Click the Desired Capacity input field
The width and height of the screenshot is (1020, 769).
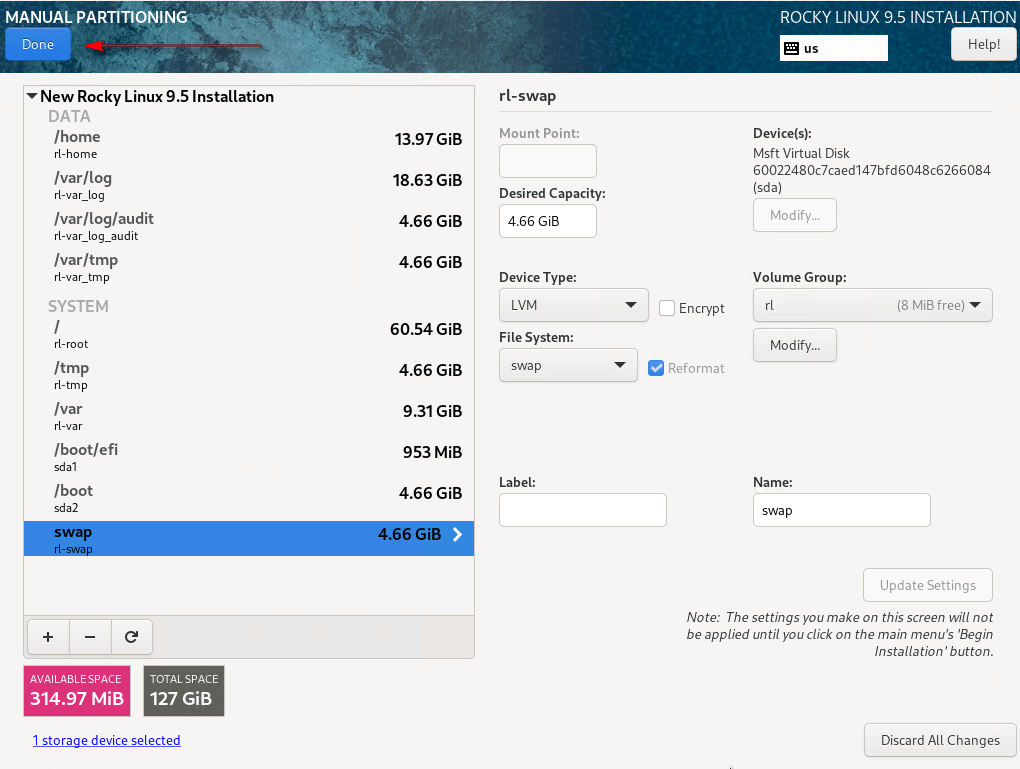click(547, 221)
